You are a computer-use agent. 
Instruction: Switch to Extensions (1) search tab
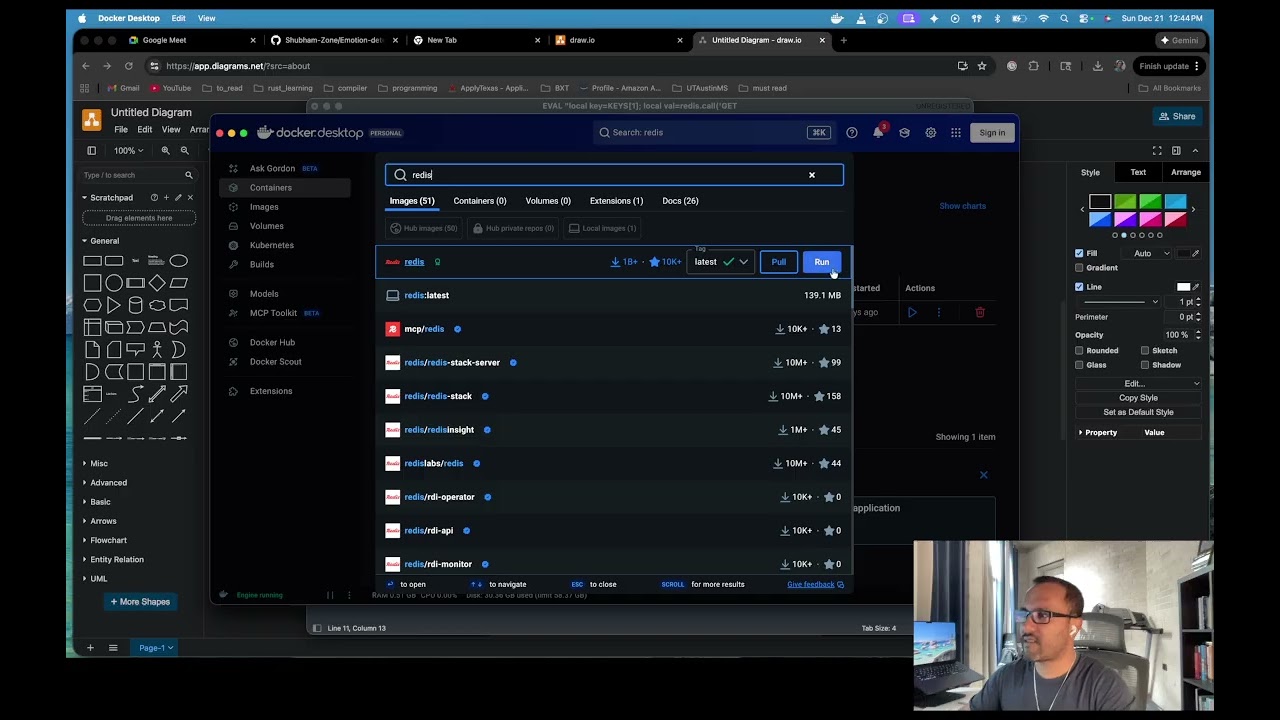tap(616, 201)
